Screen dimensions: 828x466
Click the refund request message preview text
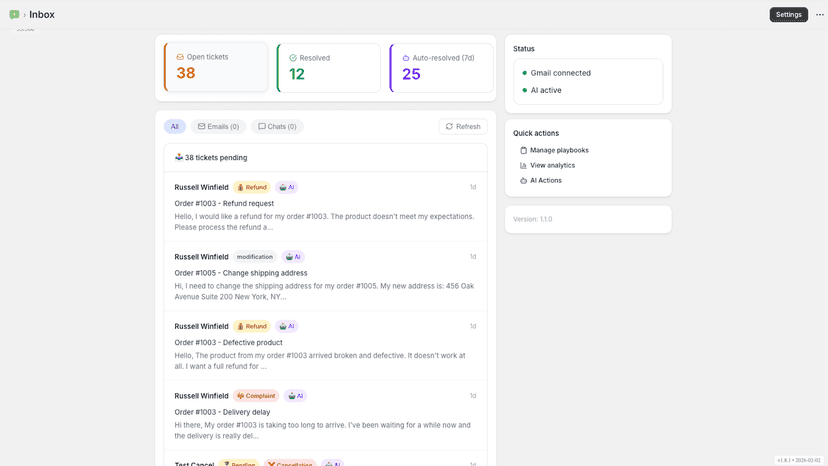coord(324,222)
